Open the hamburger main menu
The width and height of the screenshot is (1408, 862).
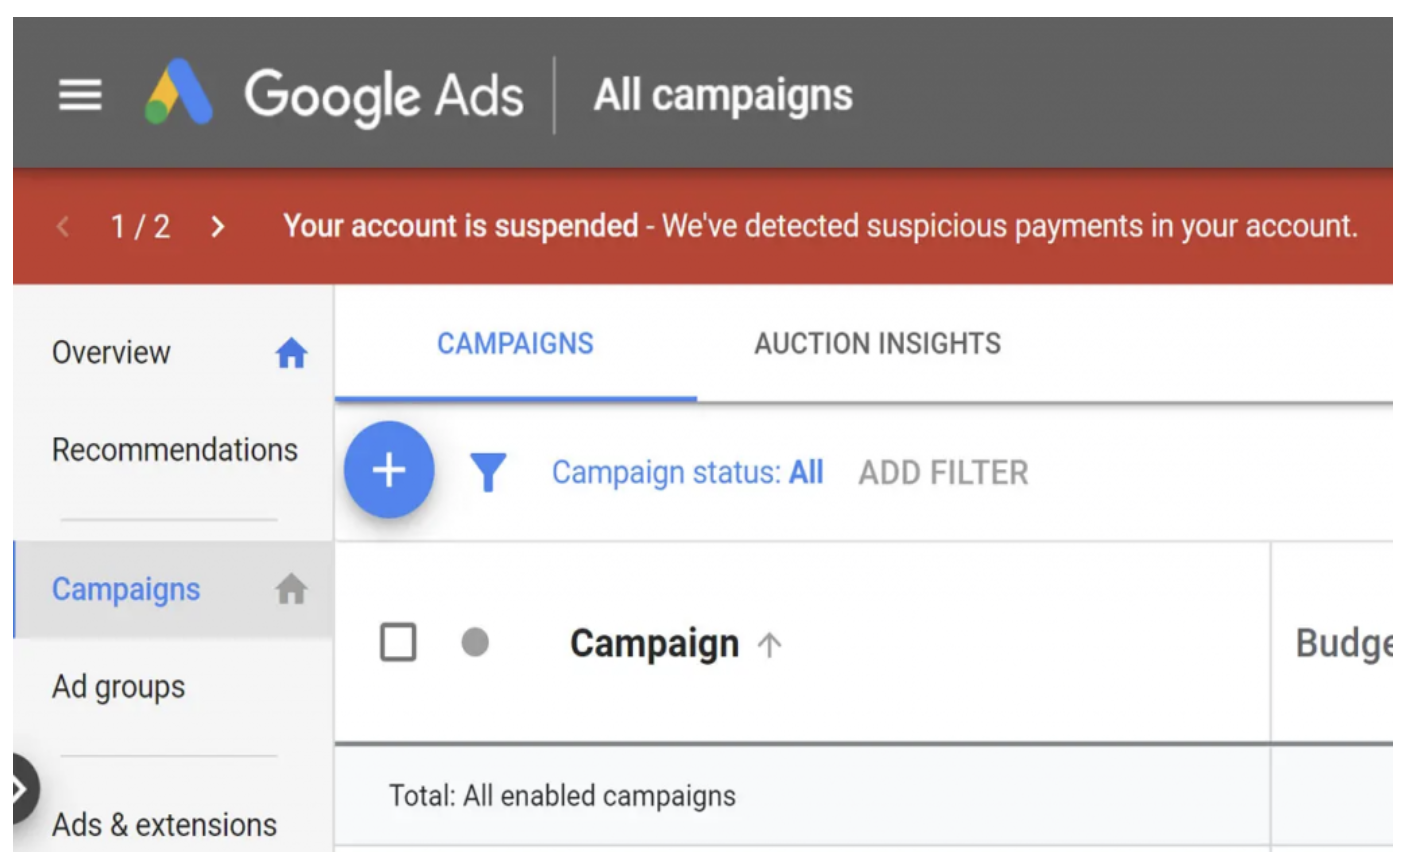coord(80,96)
